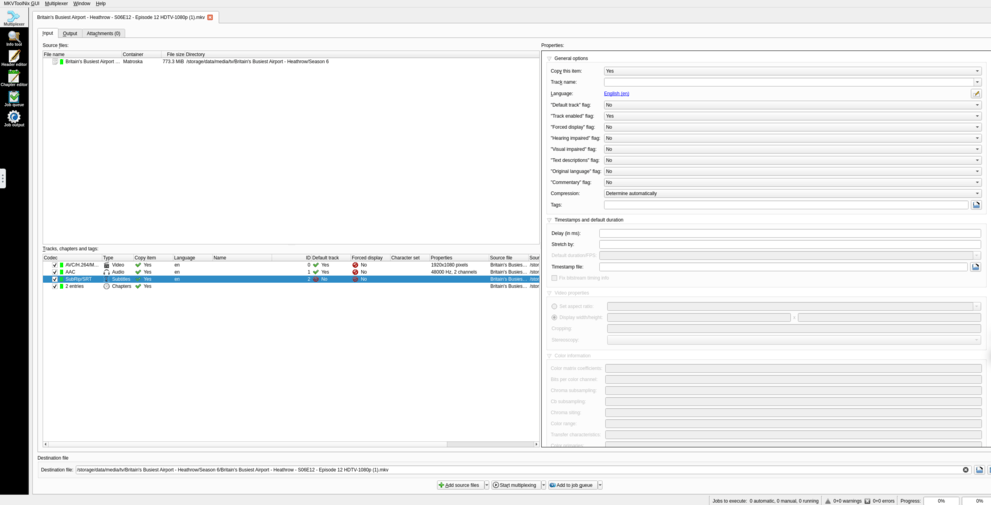Click the Destination file path field

tap(522, 470)
